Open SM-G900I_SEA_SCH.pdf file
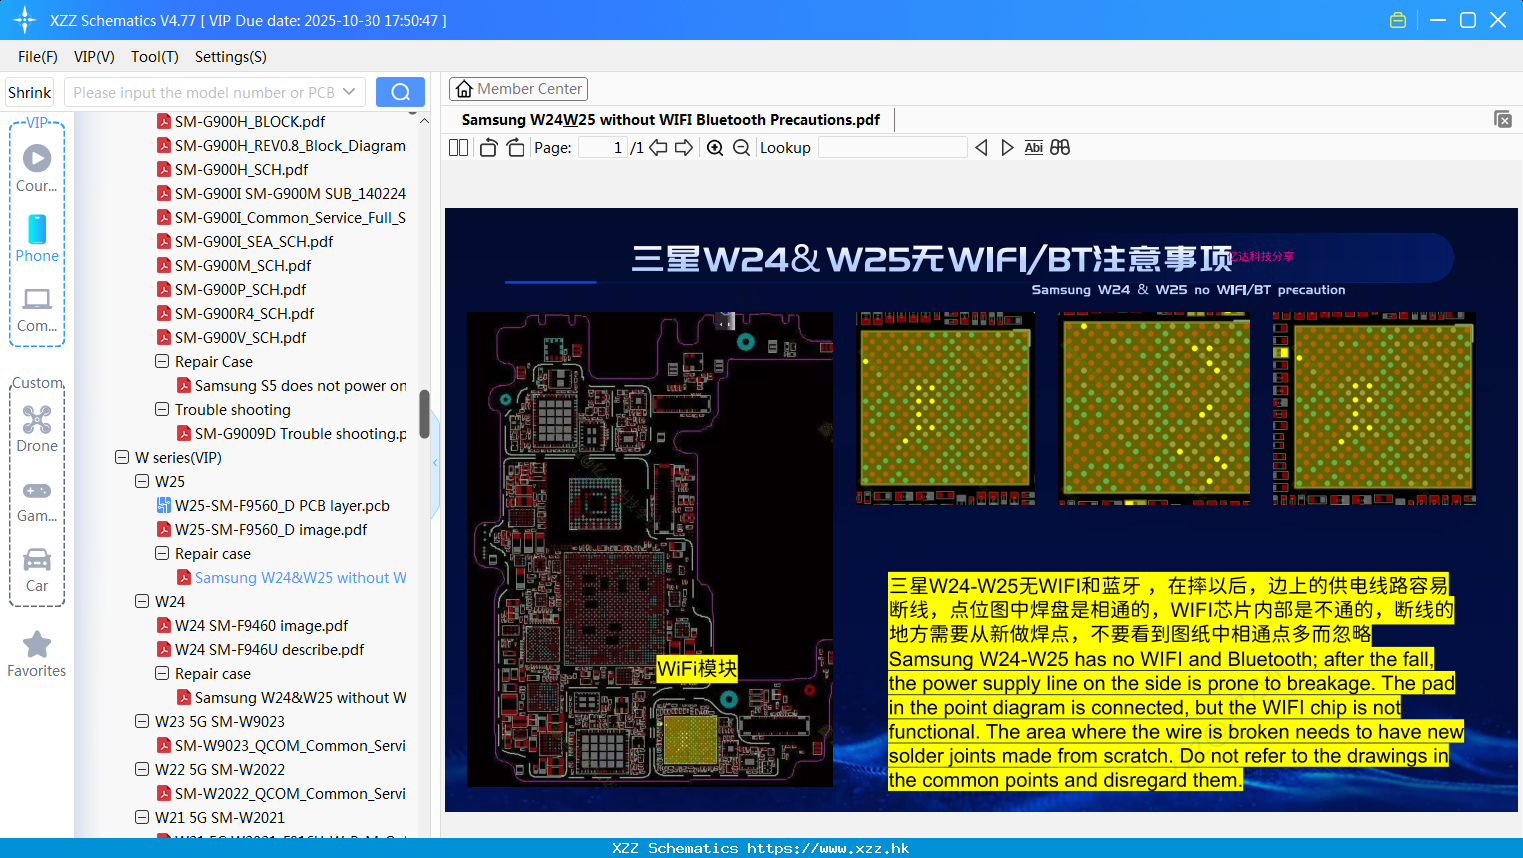Viewport: 1523px width, 858px height. pos(244,242)
